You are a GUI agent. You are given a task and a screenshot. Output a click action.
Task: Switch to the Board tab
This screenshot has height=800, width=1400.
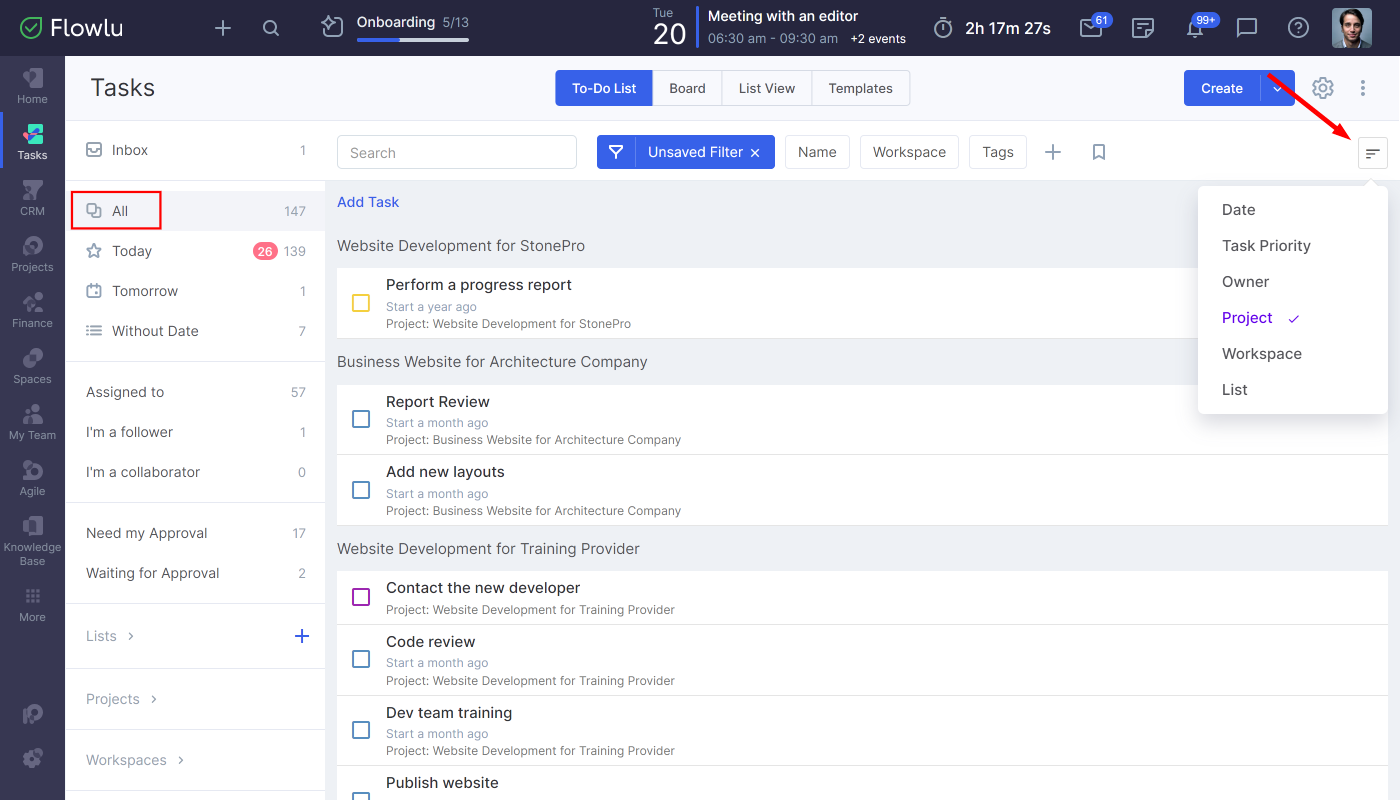click(x=687, y=88)
